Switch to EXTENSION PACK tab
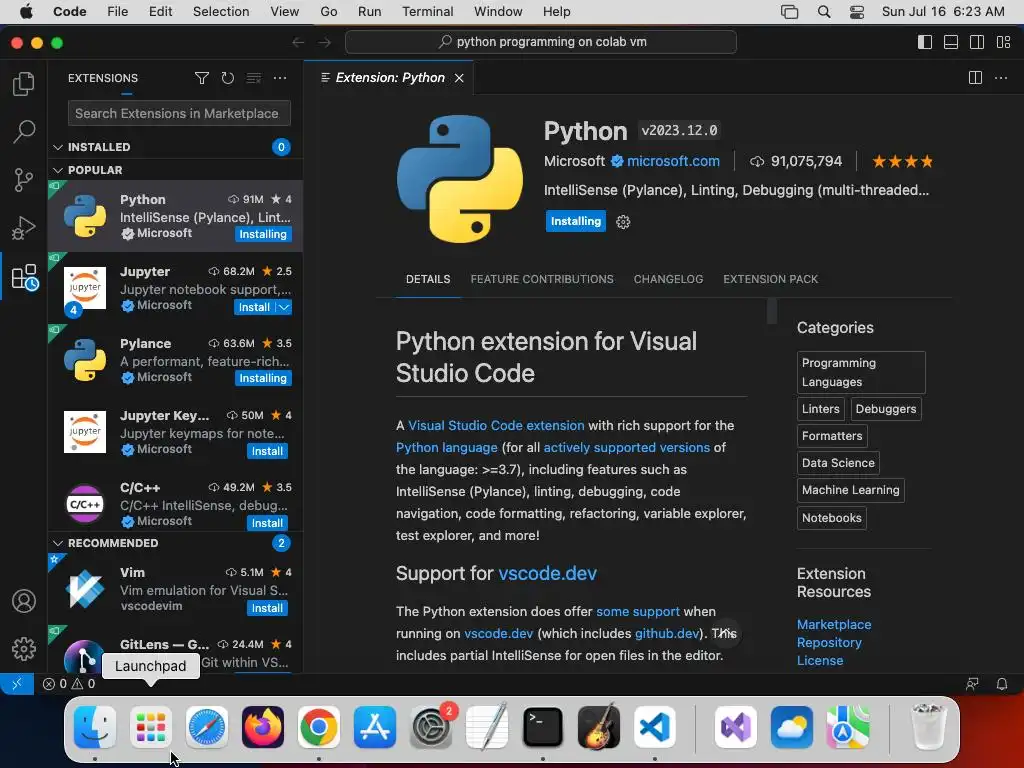 click(x=771, y=280)
